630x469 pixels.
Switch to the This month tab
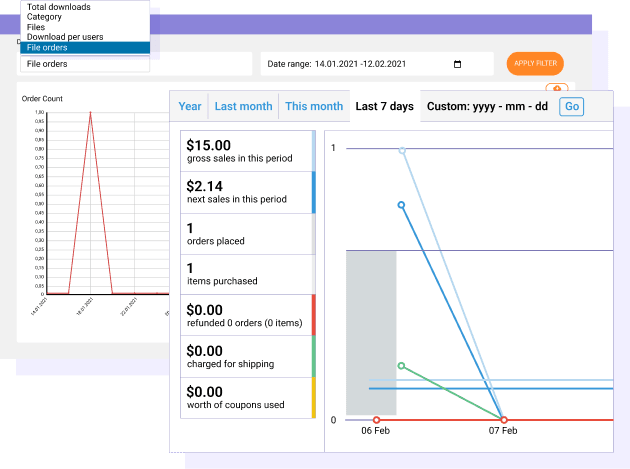point(313,107)
